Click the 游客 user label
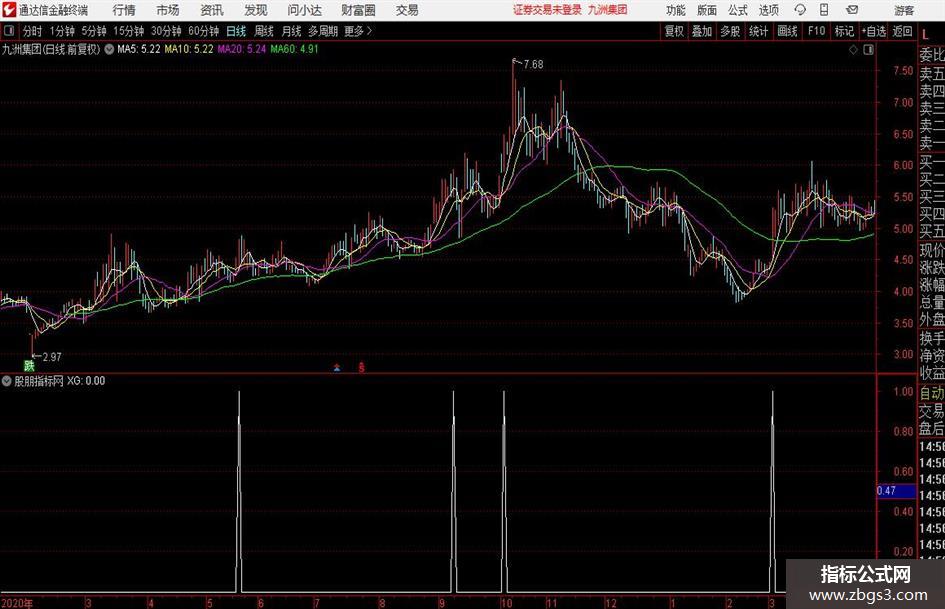The height and width of the screenshot is (609, 945). point(904,10)
